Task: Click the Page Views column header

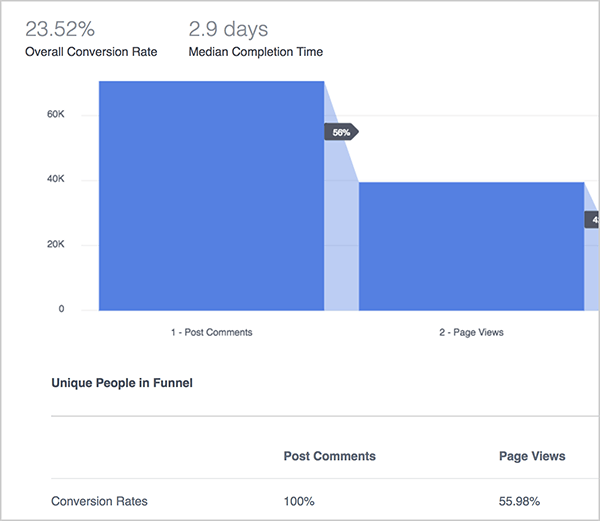Action: click(532, 456)
